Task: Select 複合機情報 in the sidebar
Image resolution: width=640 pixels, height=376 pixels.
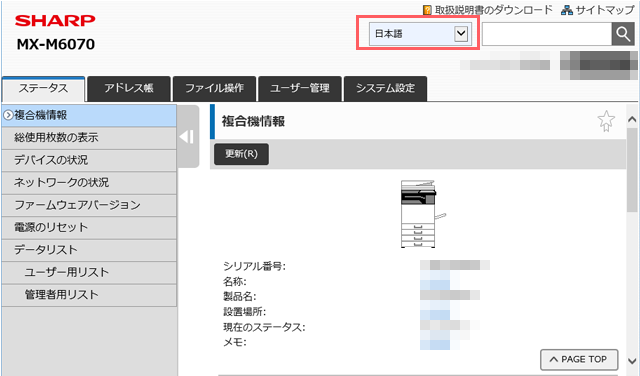Action: click(89, 116)
